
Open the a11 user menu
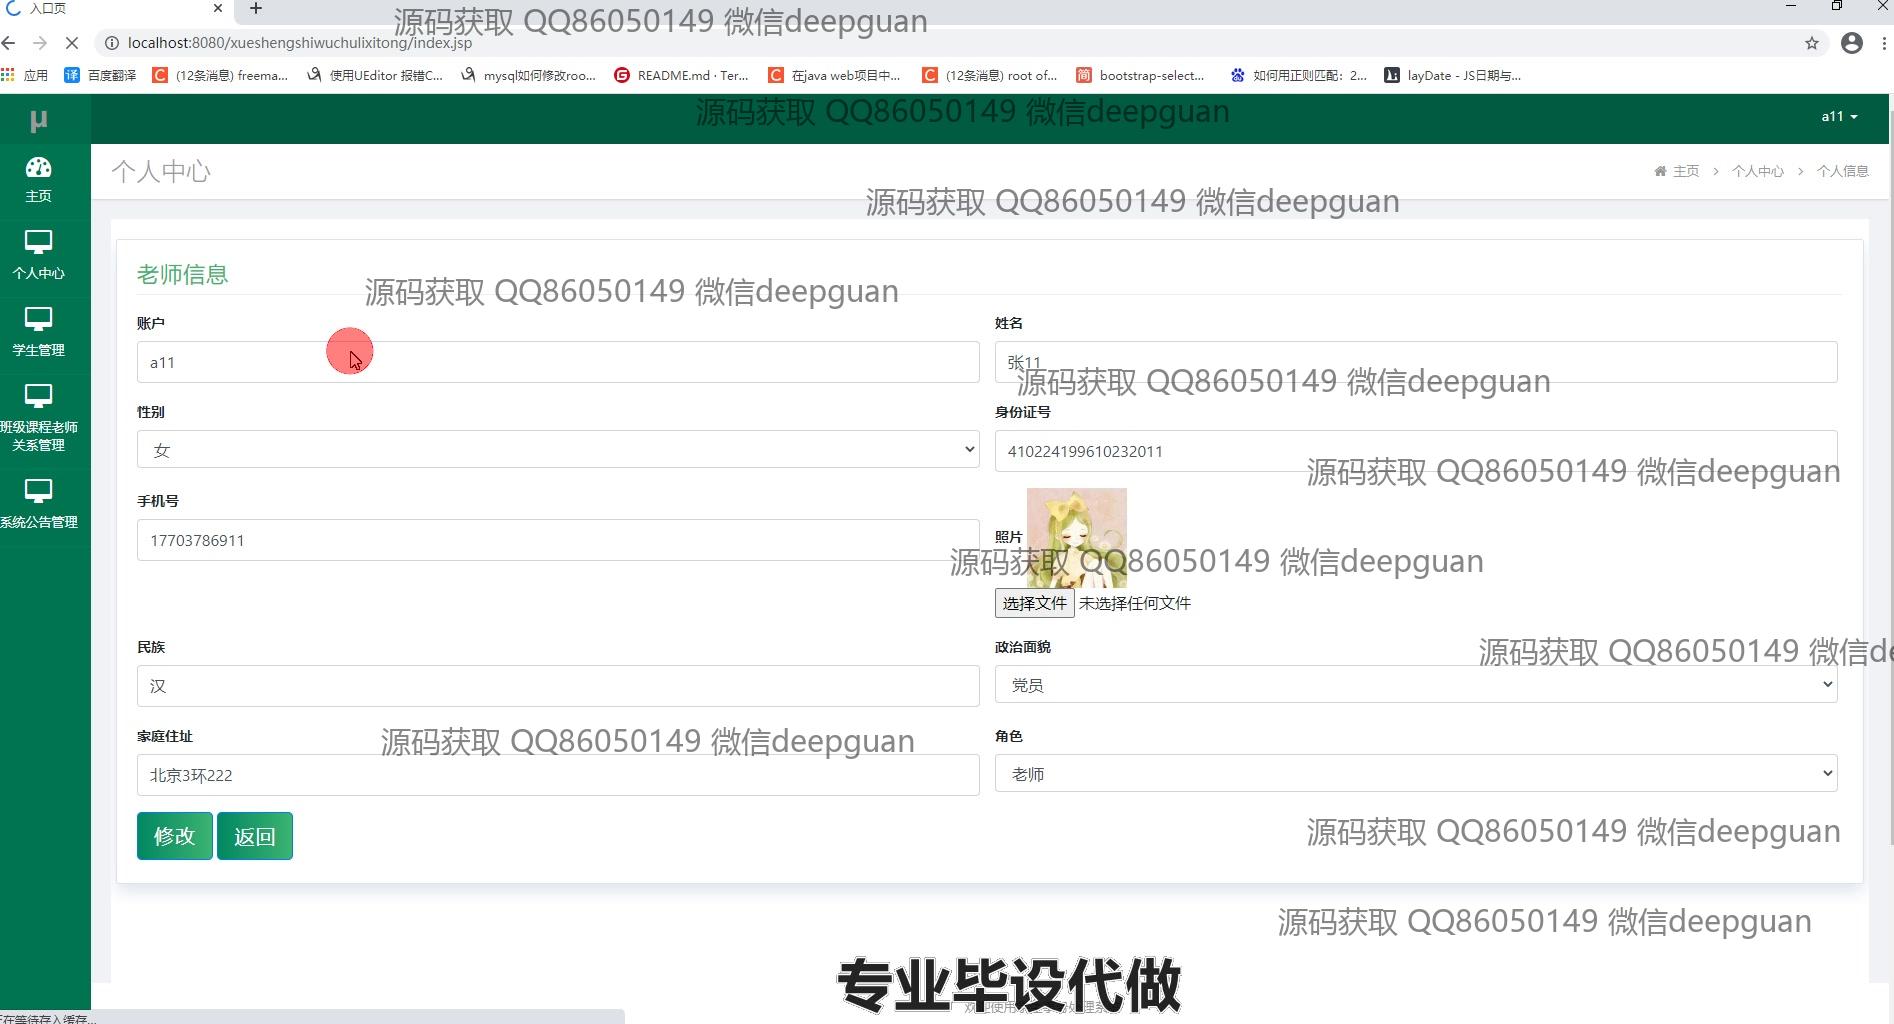tap(1838, 117)
